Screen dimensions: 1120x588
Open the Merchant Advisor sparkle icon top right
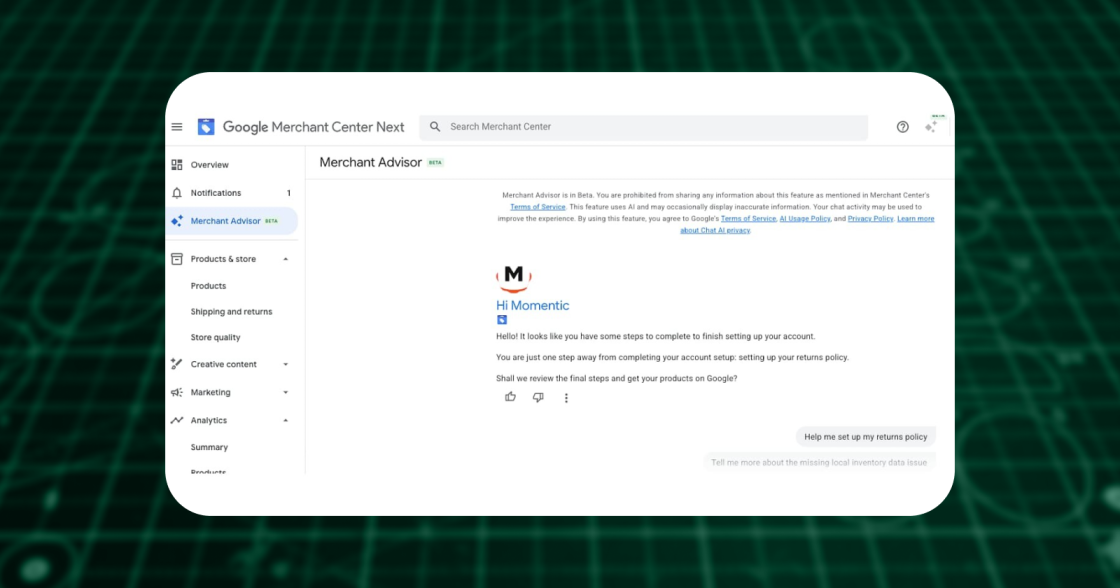(x=931, y=126)
